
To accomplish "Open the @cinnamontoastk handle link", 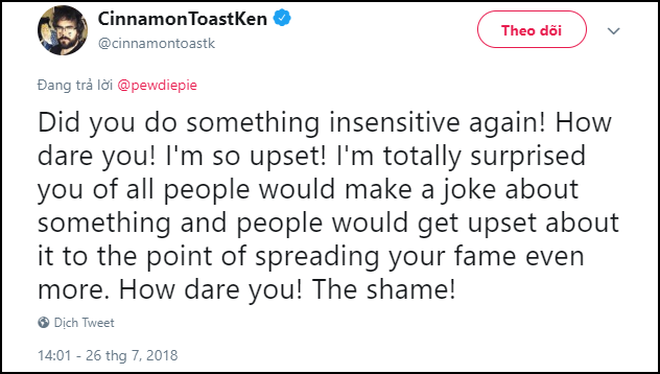I will click(x=157, y=43).
